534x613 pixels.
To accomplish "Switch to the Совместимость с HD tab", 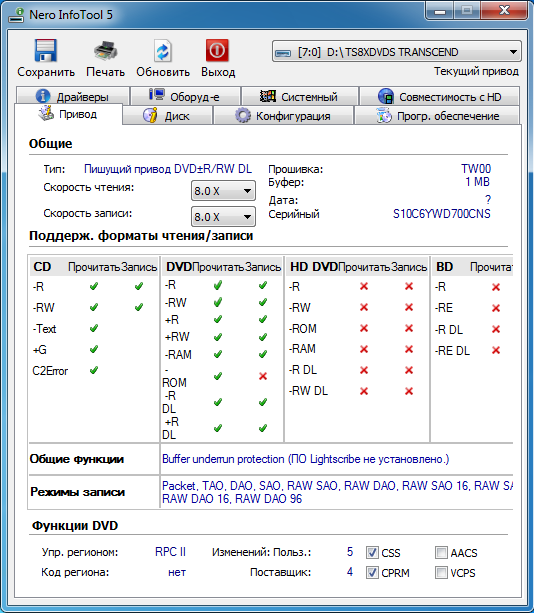I will 439,96.
